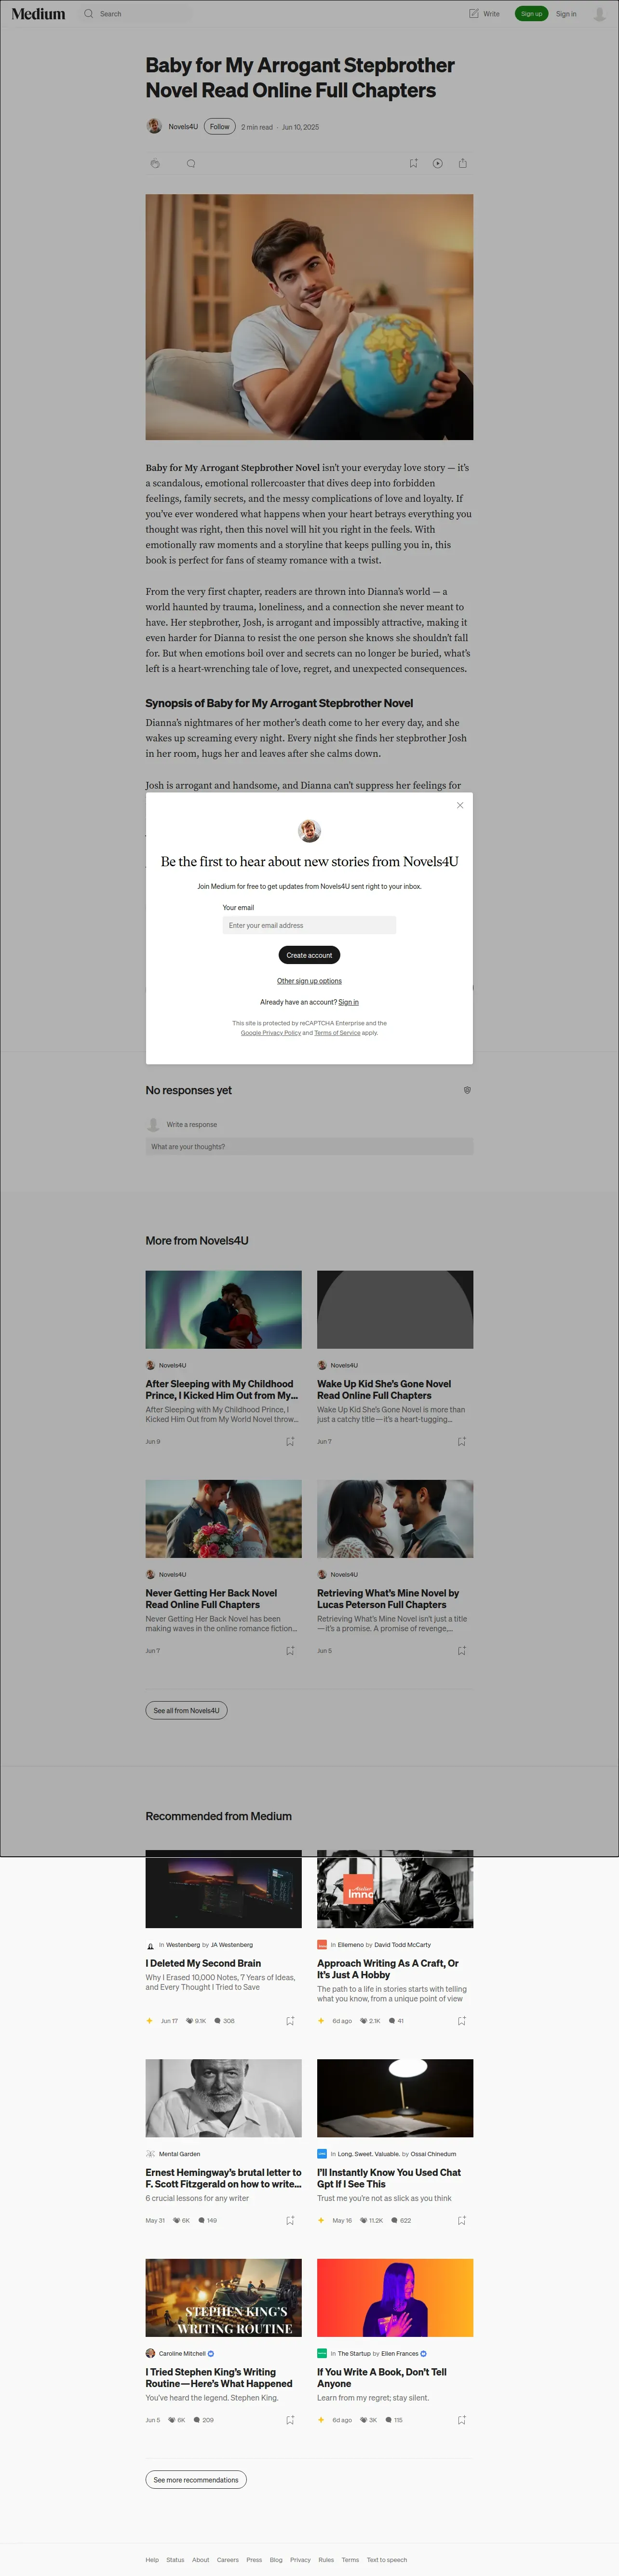Open 'I Deleted My Second Brain' title
619x2576 pixels.
point(203,1963)
